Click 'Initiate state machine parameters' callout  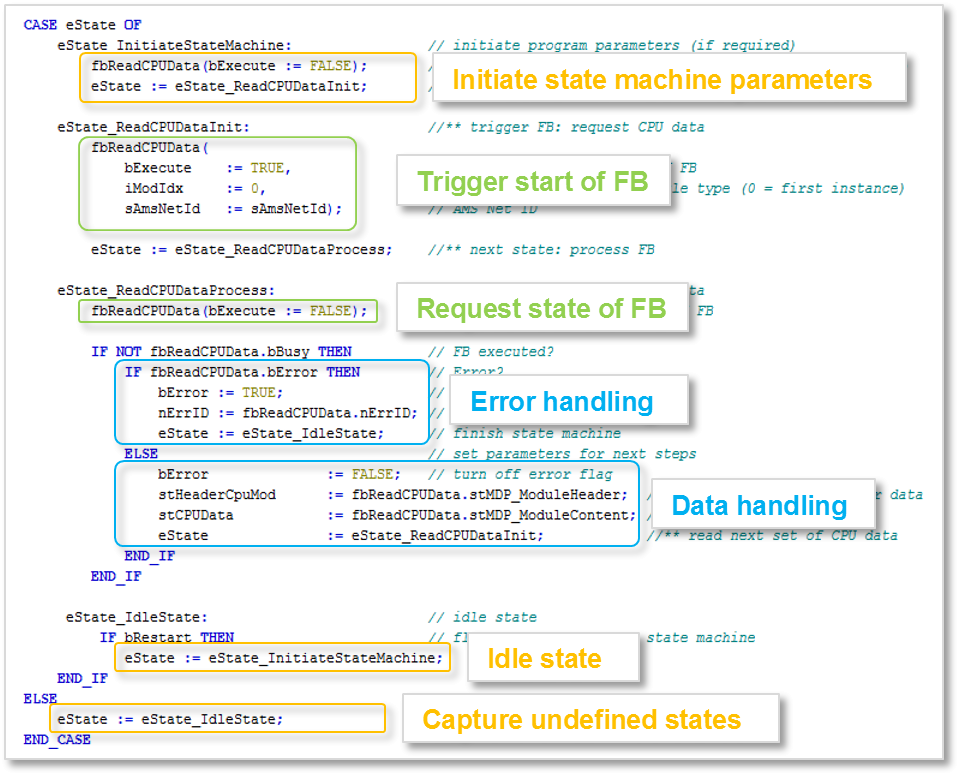click(669, 78)
